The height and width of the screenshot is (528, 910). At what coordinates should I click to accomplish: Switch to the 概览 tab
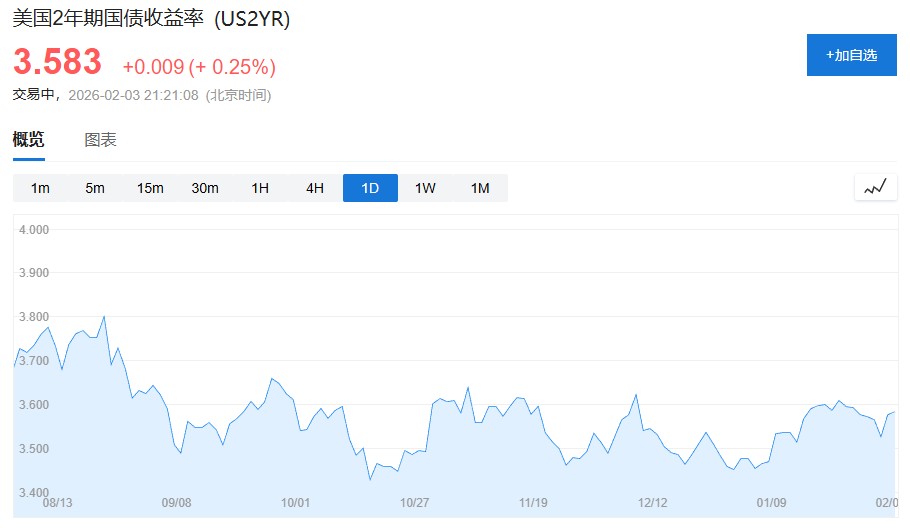pos(29,140)
